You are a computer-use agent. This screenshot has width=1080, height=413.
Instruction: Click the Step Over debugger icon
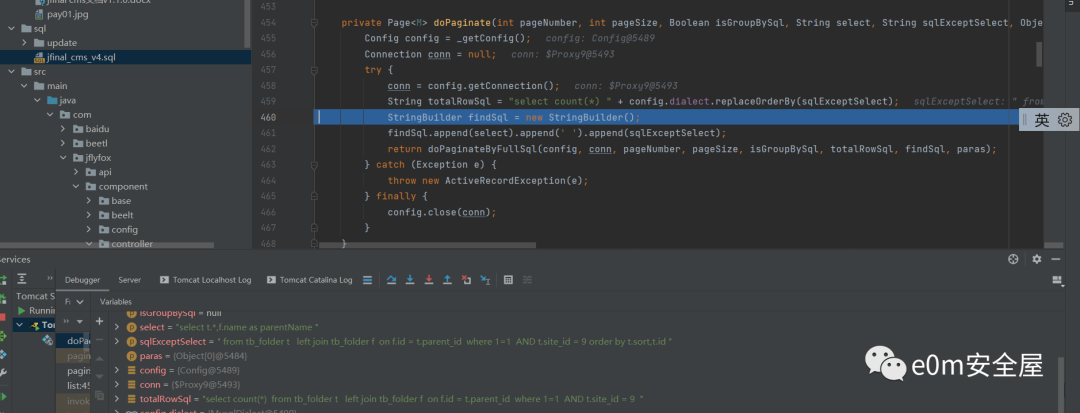[391, 279]
